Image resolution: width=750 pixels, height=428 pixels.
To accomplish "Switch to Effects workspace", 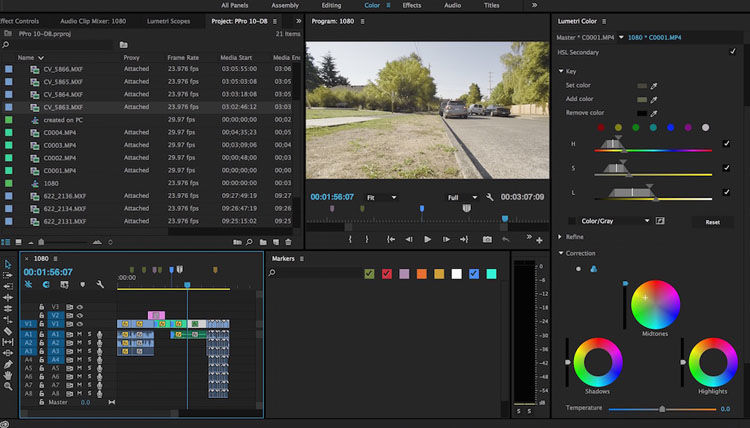I will coord(412,5).
